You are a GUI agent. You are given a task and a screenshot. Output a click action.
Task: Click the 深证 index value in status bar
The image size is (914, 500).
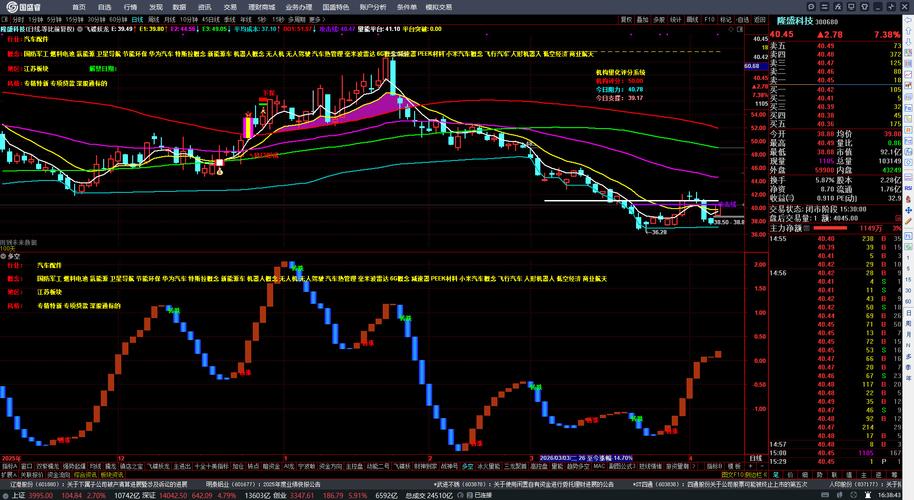[x=173, y=495]
